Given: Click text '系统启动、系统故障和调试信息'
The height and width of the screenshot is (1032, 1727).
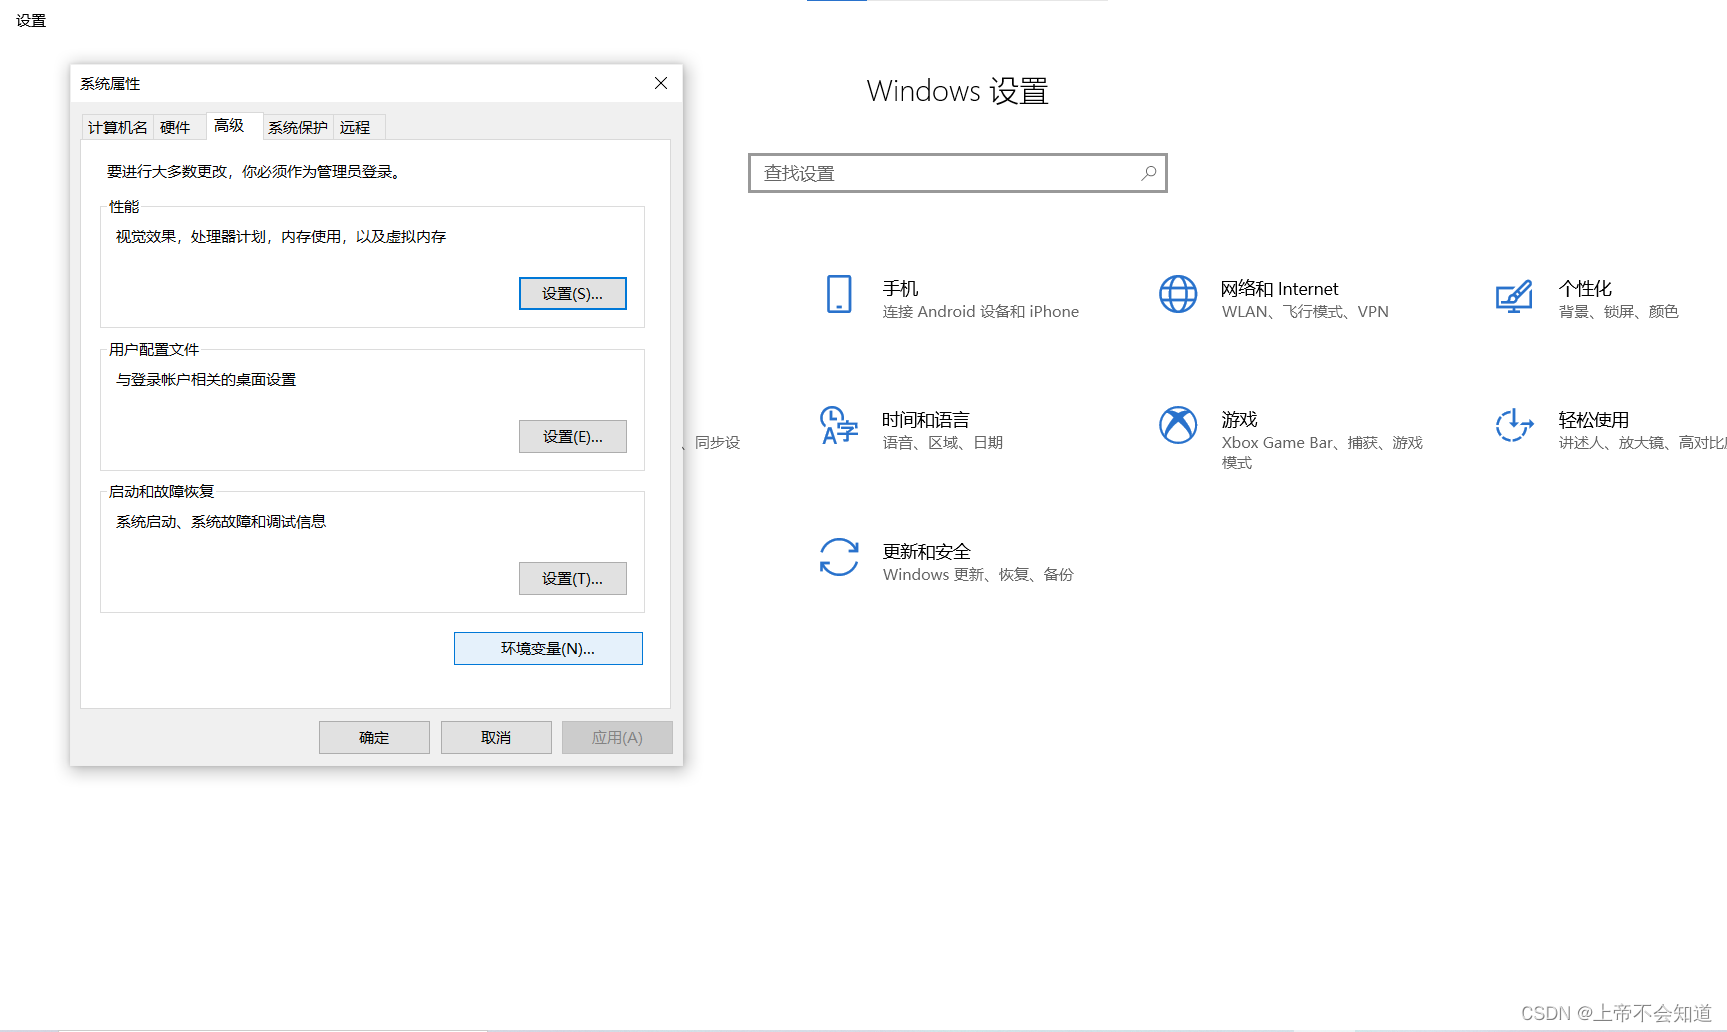Looking at the screenshot, I should click(x=221, y=521).
